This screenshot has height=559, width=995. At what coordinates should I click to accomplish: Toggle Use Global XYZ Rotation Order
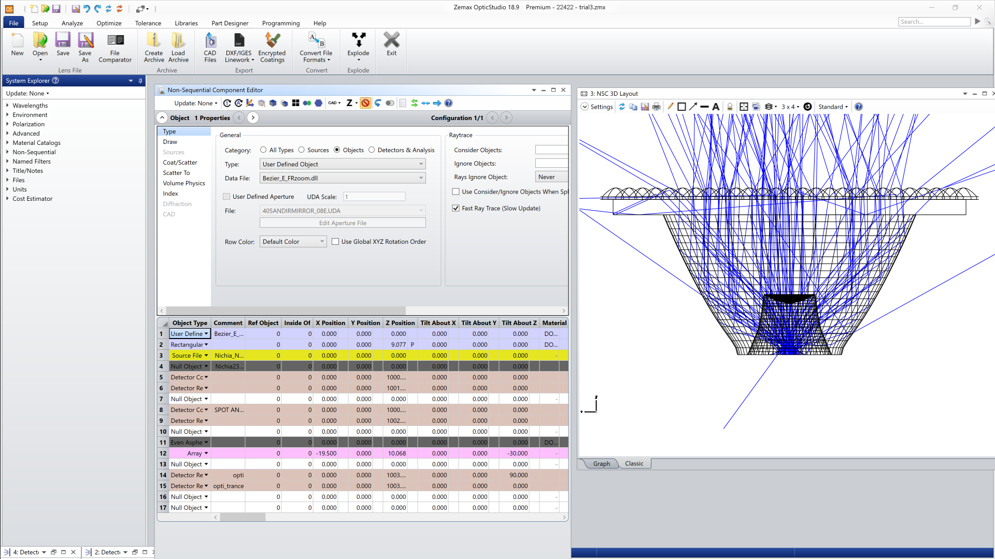[x=335, y=242]
